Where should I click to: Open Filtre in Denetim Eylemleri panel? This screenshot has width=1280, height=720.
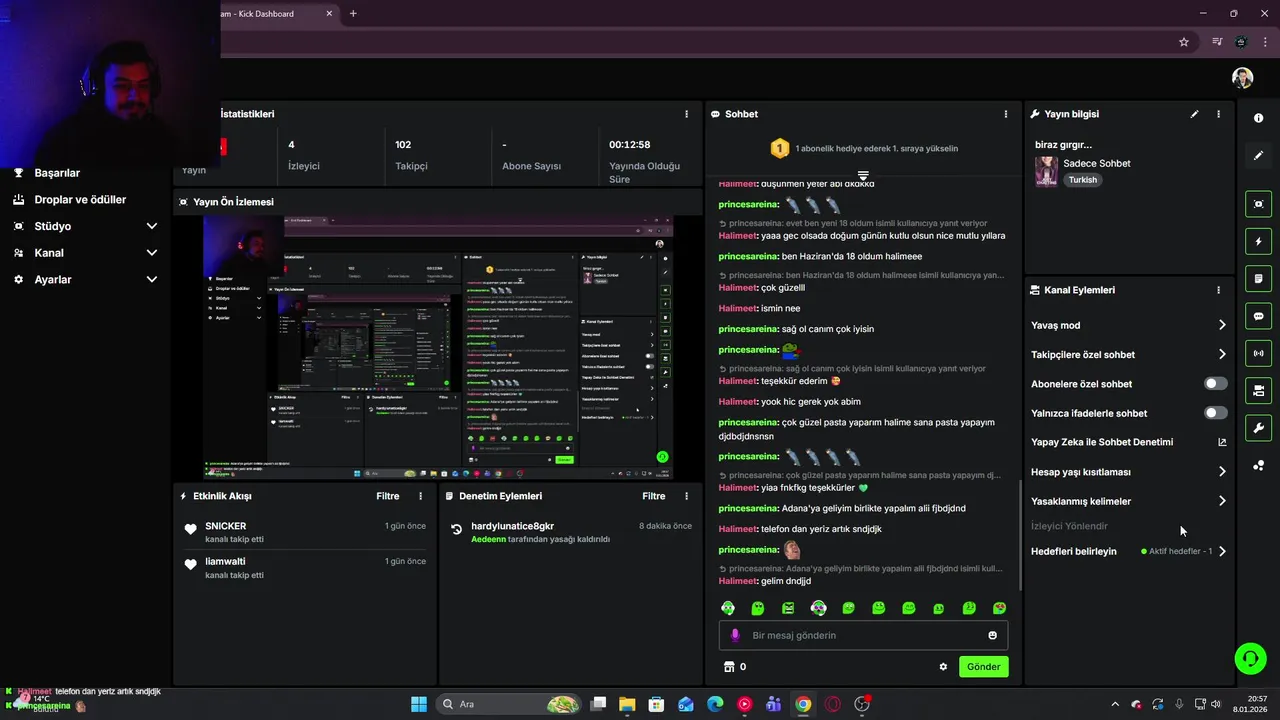point(654,496)
